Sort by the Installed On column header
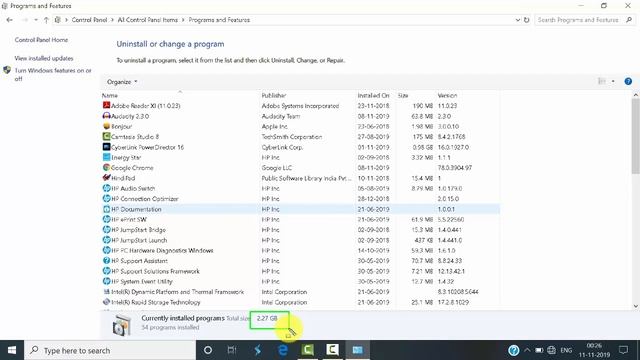640x360 pixels. pos(375,95)
